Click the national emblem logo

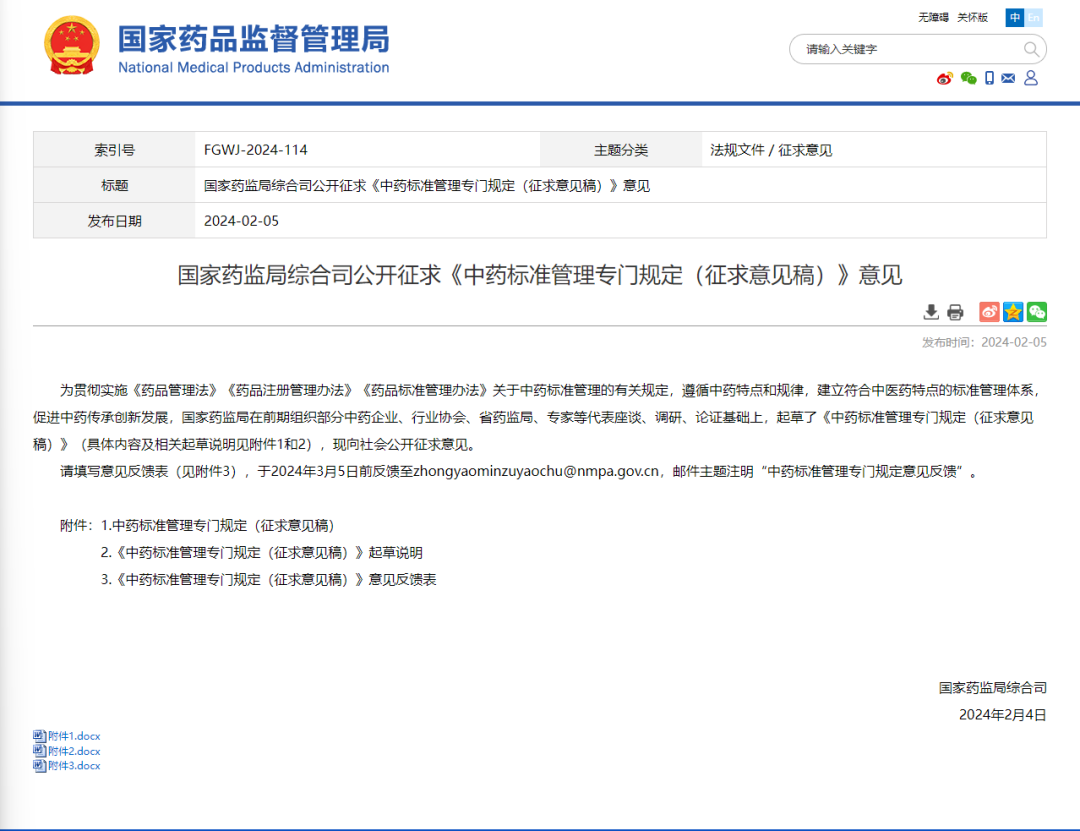pos(72,45)
